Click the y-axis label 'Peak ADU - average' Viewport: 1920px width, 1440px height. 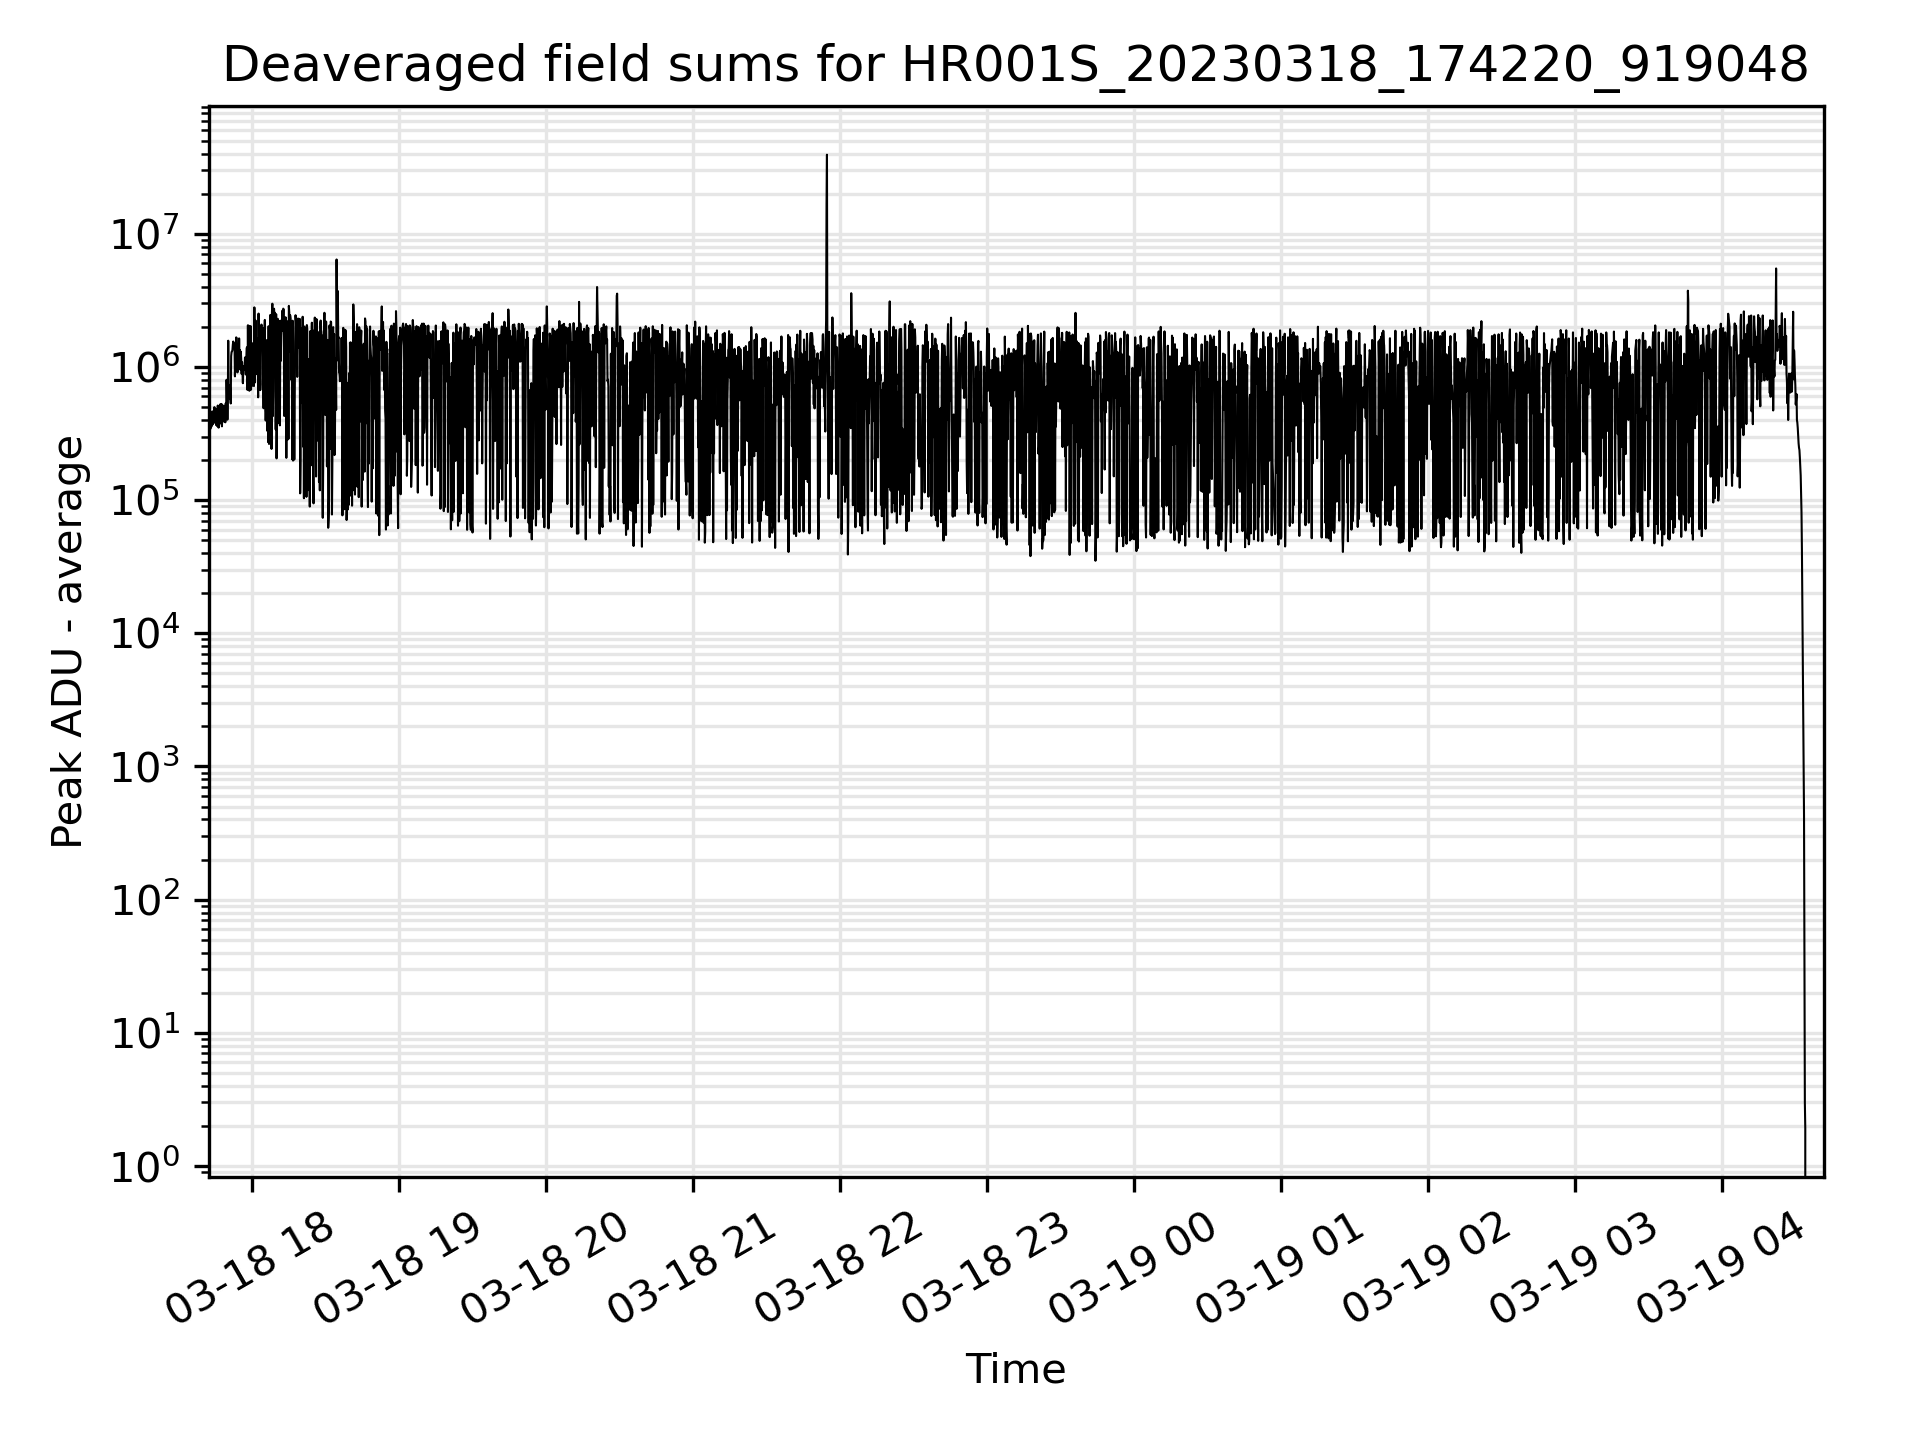click(68, 642)
